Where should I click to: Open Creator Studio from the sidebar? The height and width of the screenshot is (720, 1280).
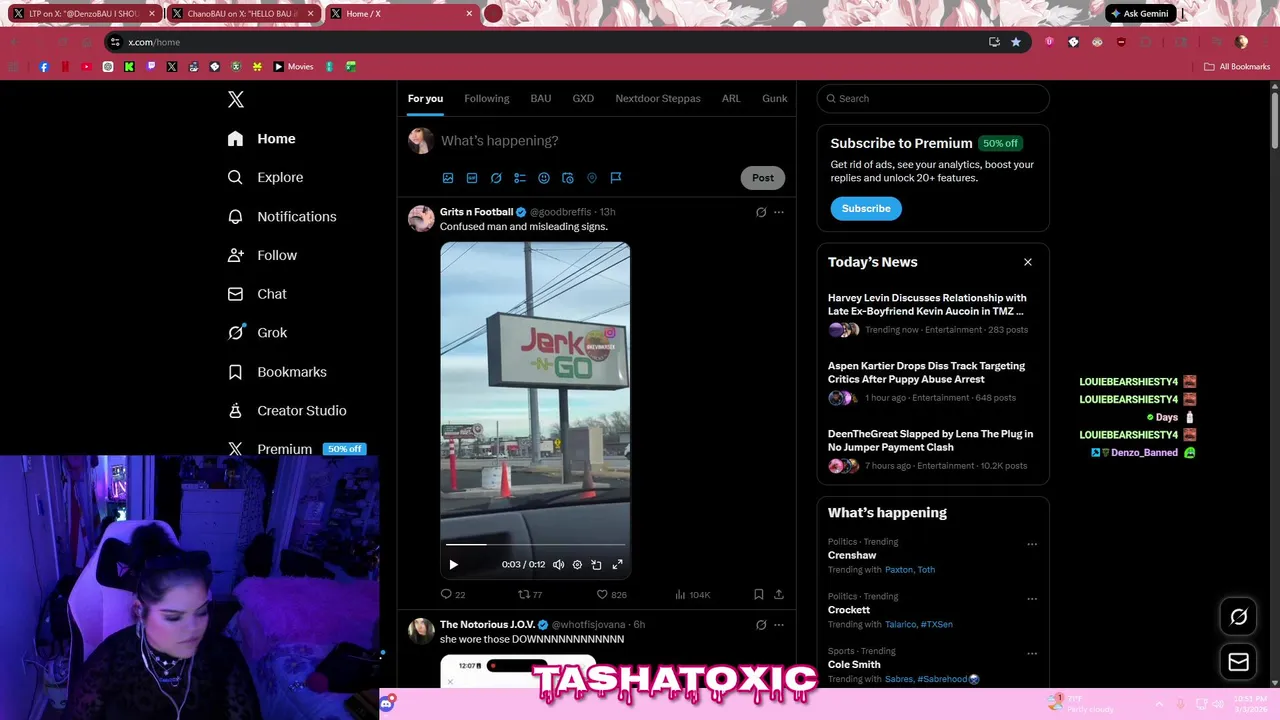pyautogui.click(x=288, y=411)
